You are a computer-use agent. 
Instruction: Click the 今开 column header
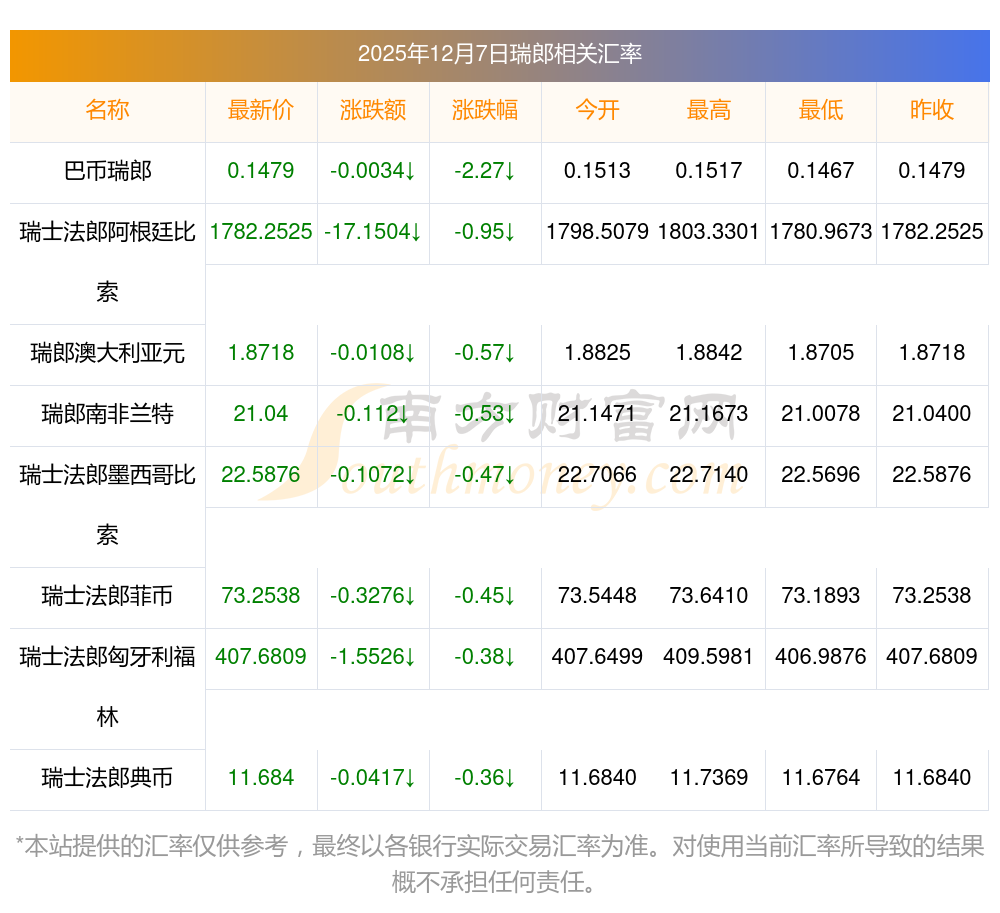pos(597,111)
